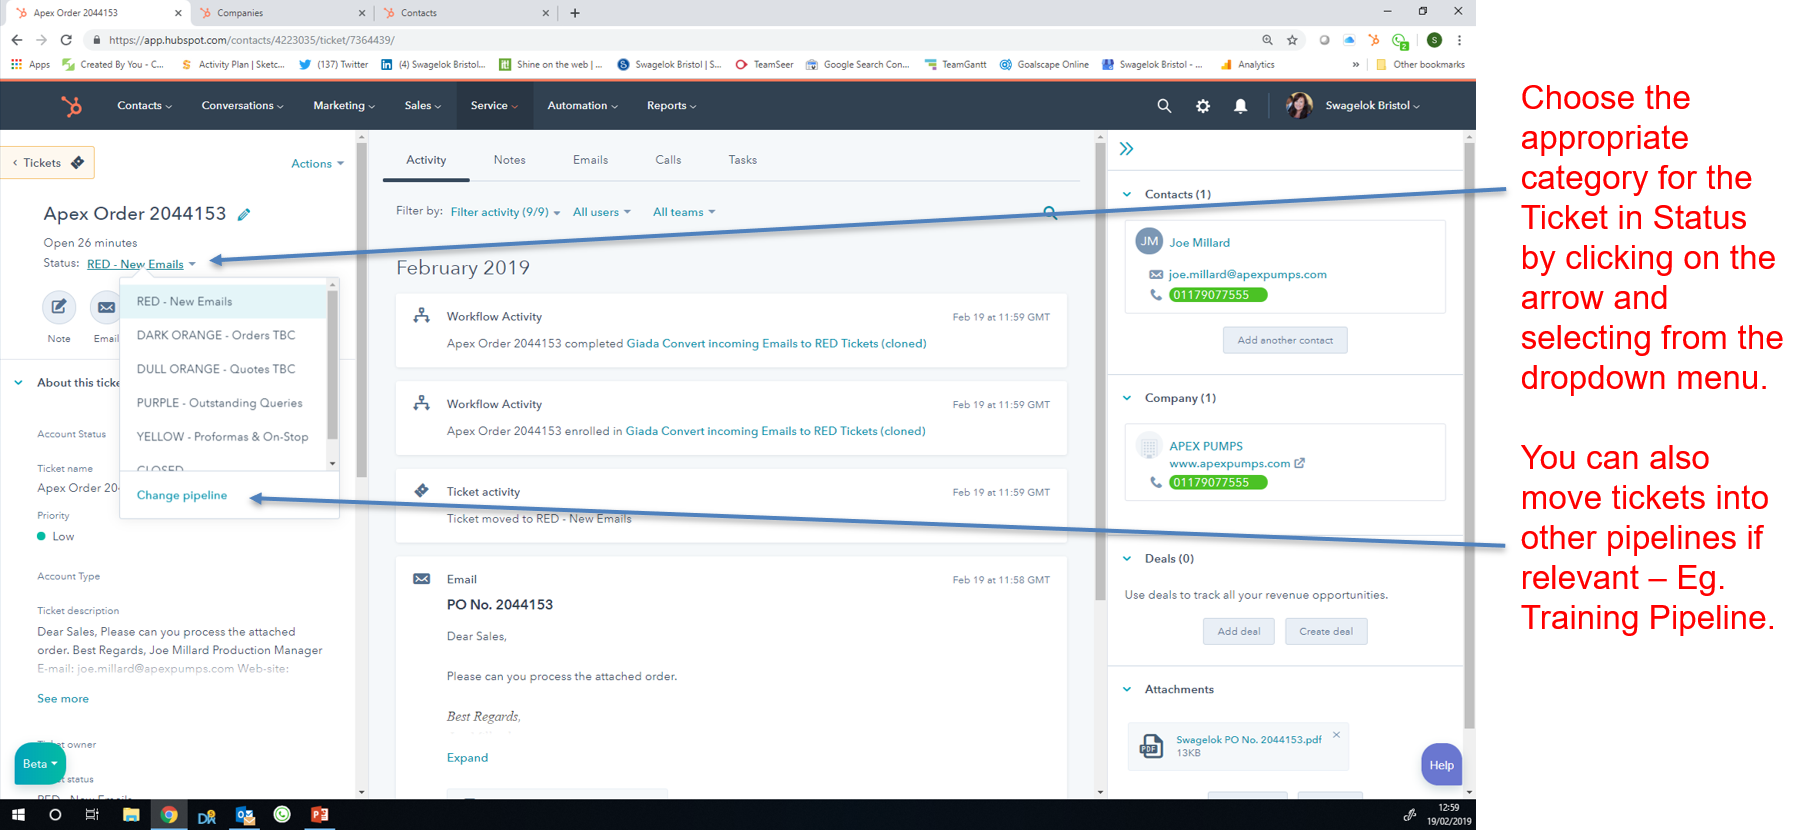The image size is (1814, 830).
Task: Switch to the Notes tab
Action: click(x=509, y=160)
